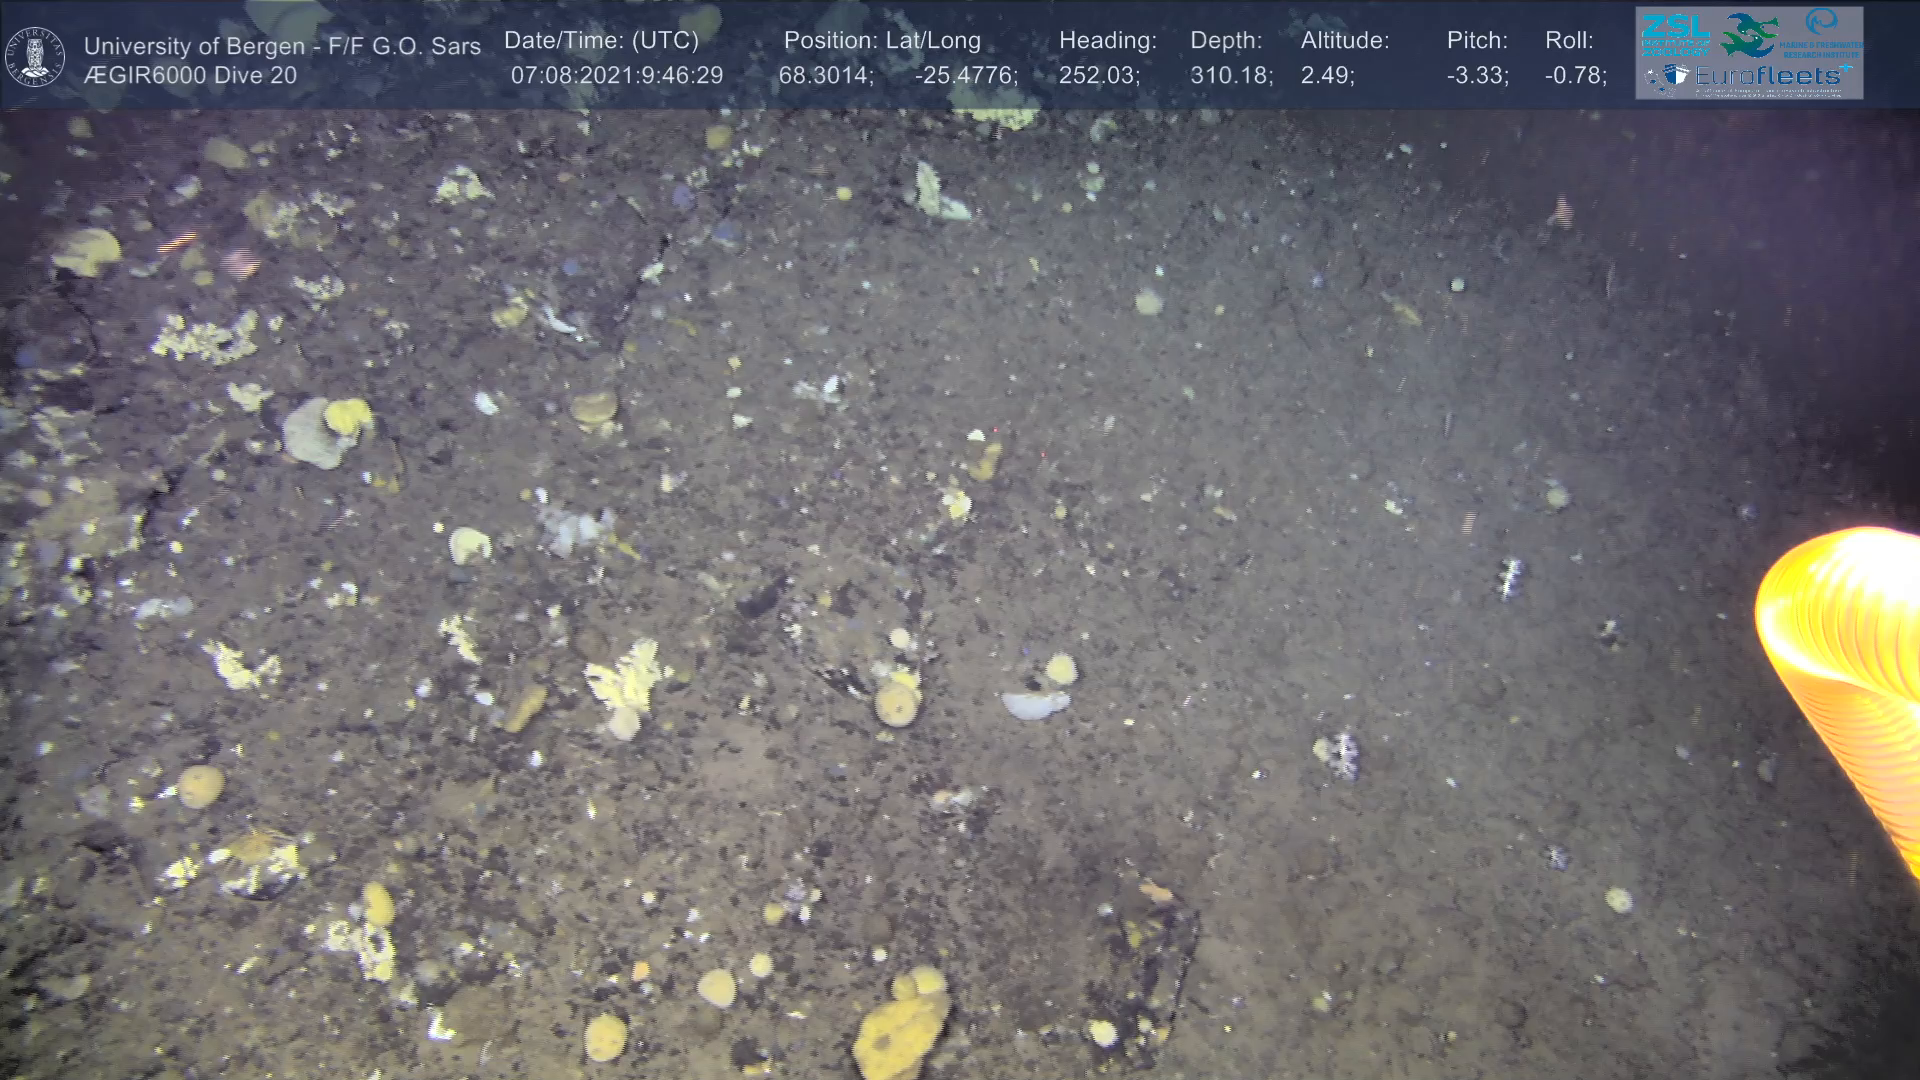1920x1080 pixels.
Task: Click the Position: Lat/Long header label
Action: point(882,41)
